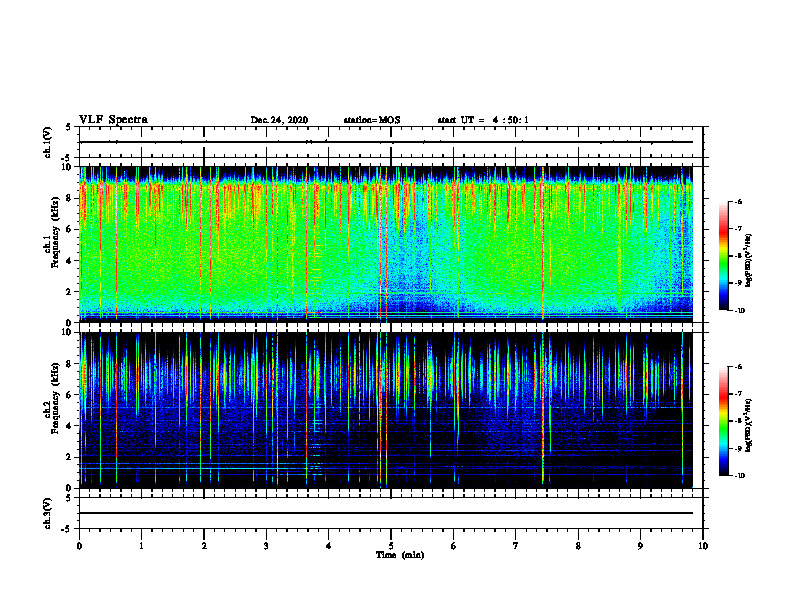The width and height of the screenshot is (792, 612).
Task: Click the "-8" tick on ch.1 colorbar
Action: pyautogui.click(x=738, y=256)
